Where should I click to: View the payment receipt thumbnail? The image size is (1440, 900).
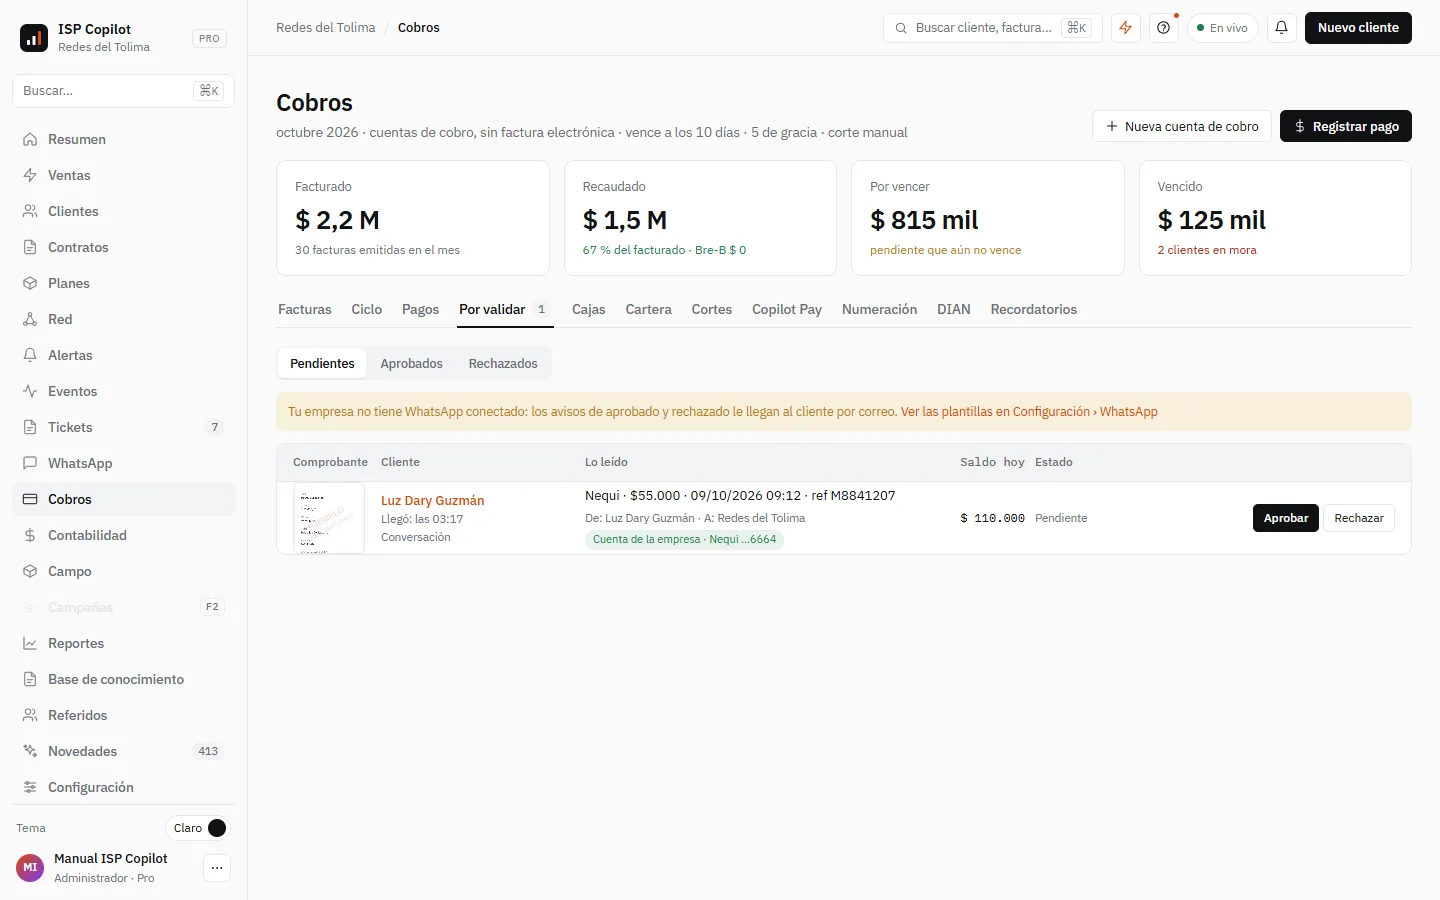[x=329, y=518]
